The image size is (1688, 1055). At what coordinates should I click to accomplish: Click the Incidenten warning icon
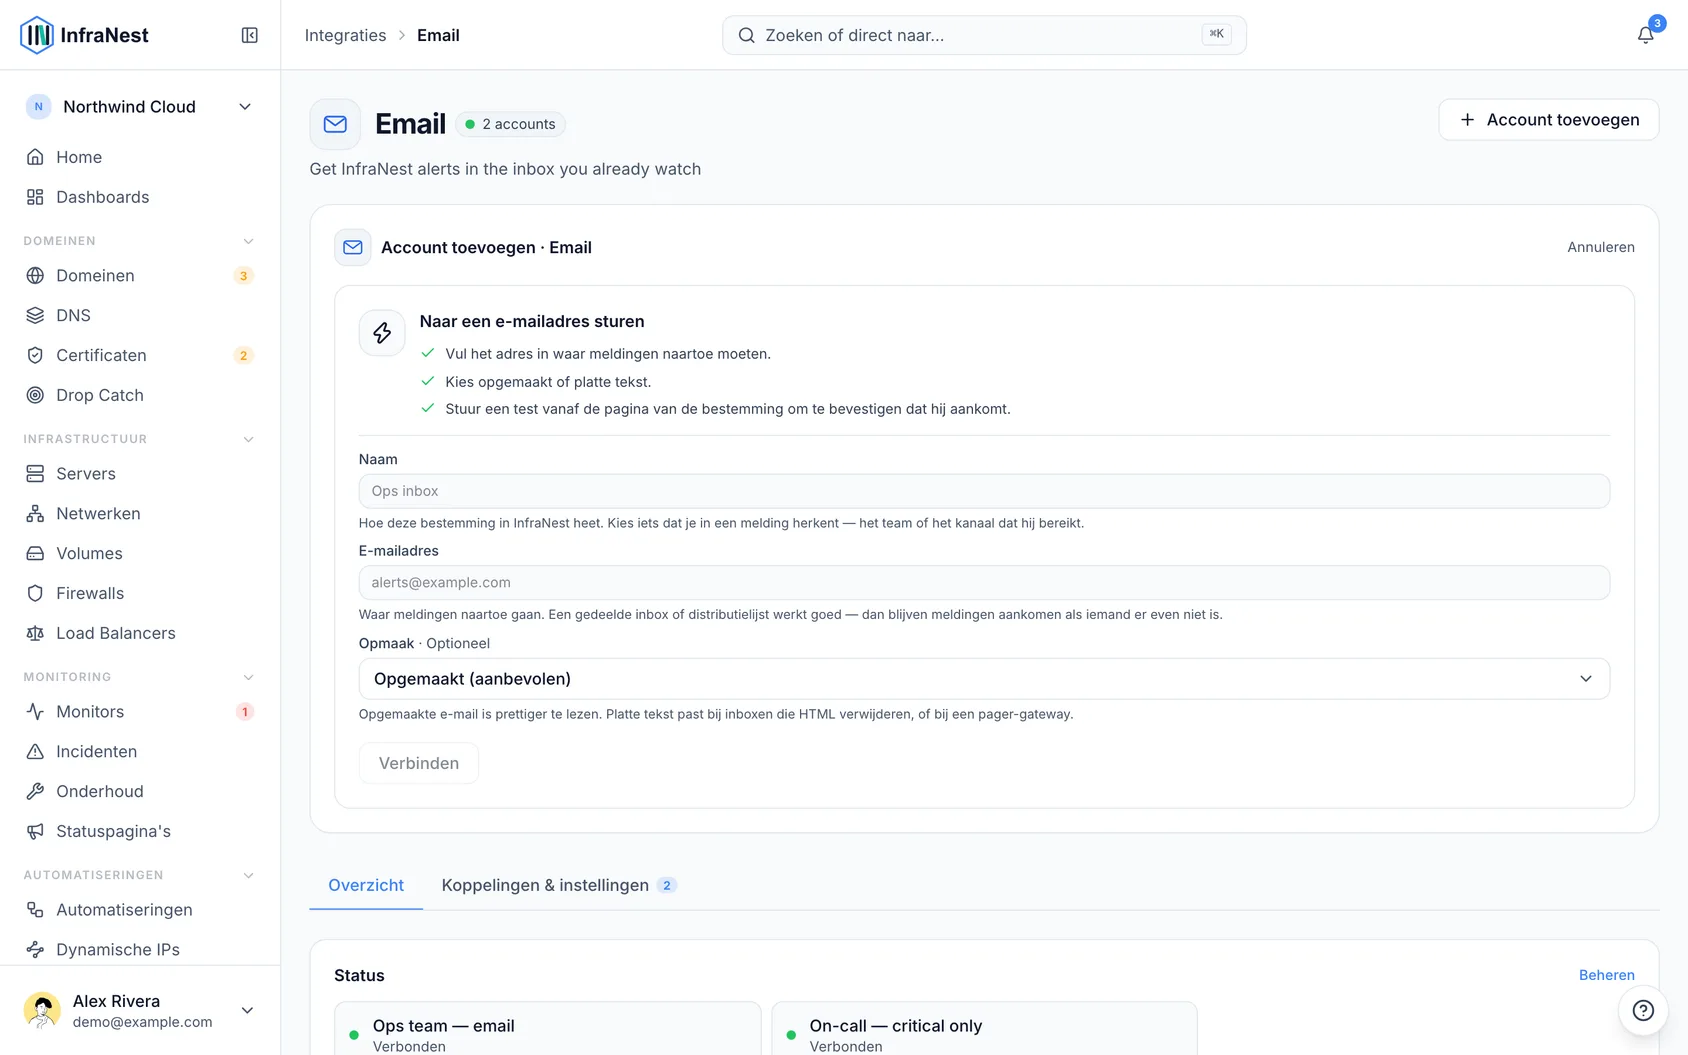point(35,751)
